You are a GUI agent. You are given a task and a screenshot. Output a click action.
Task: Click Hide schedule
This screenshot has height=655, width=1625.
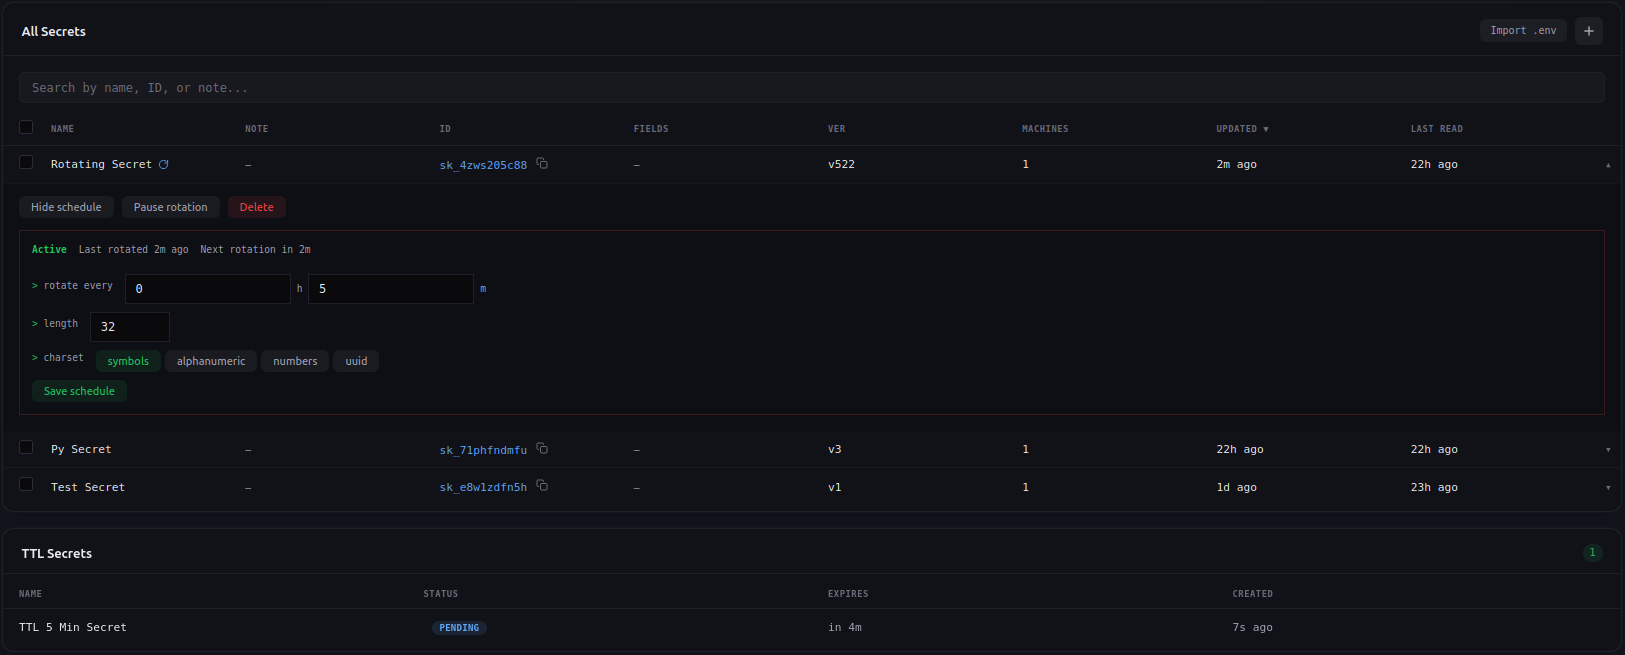[66, 207]
